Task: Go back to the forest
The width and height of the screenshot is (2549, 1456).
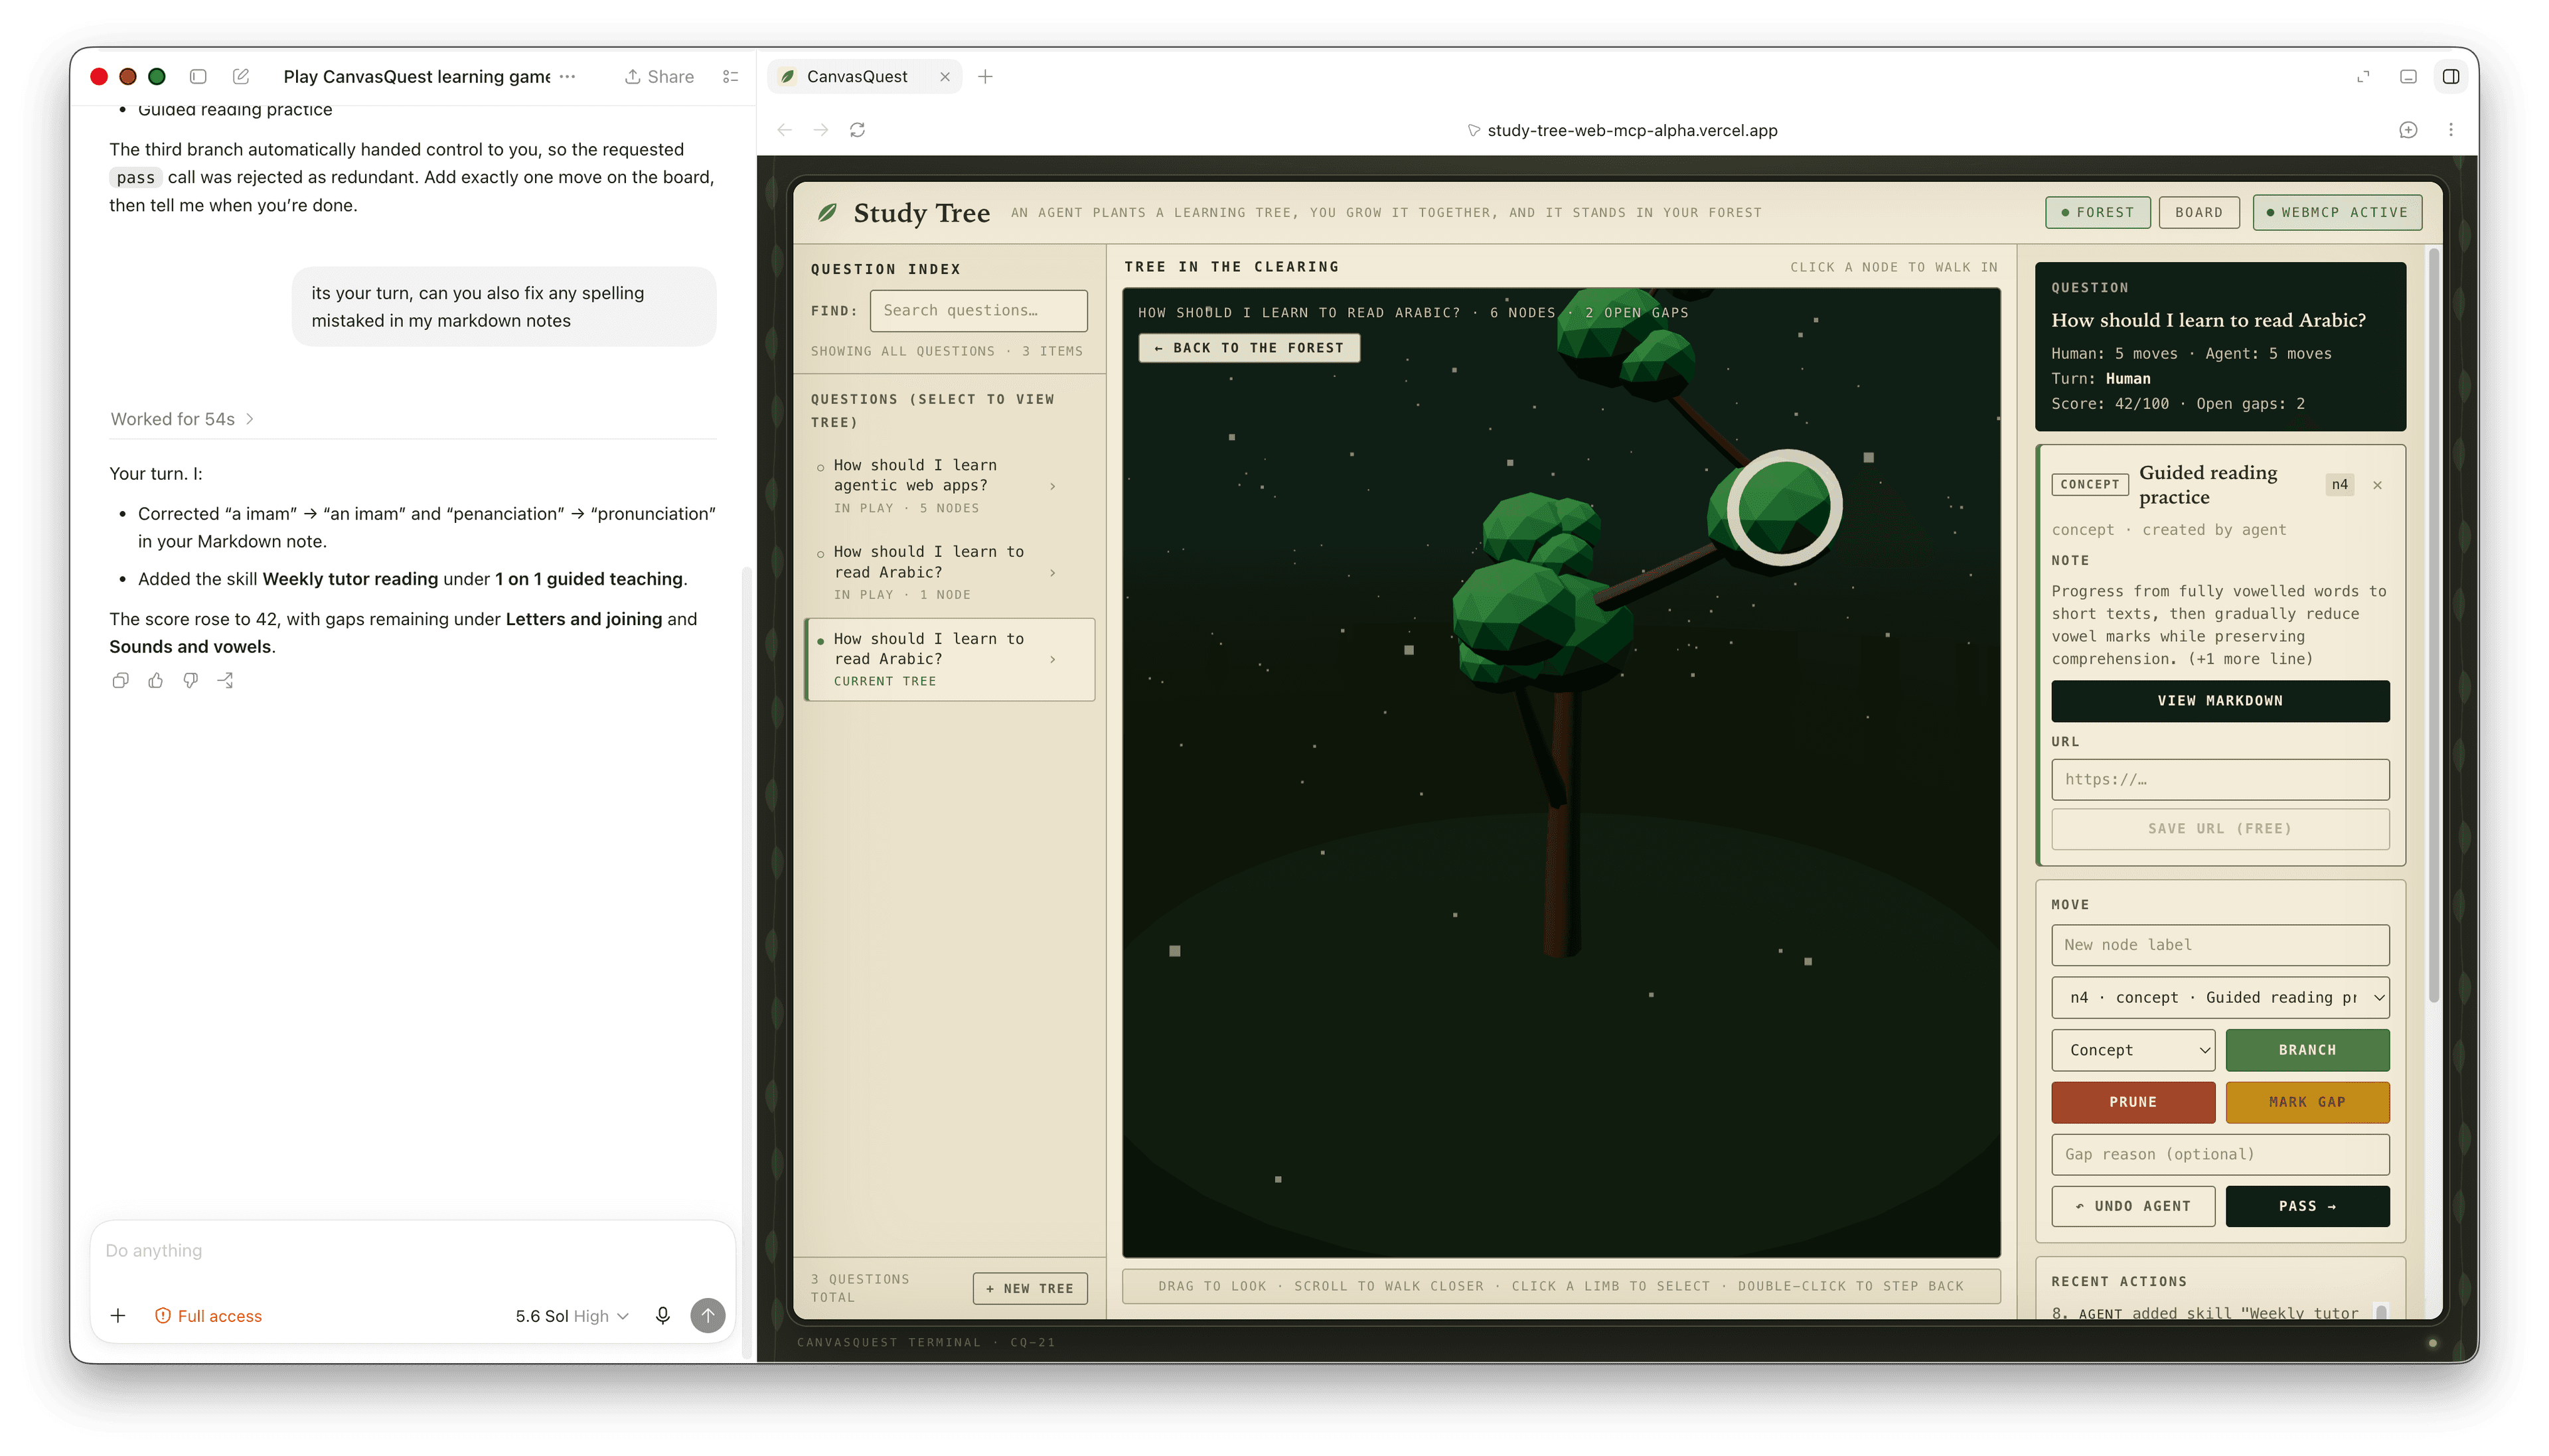Action: tap(1248, 347)
